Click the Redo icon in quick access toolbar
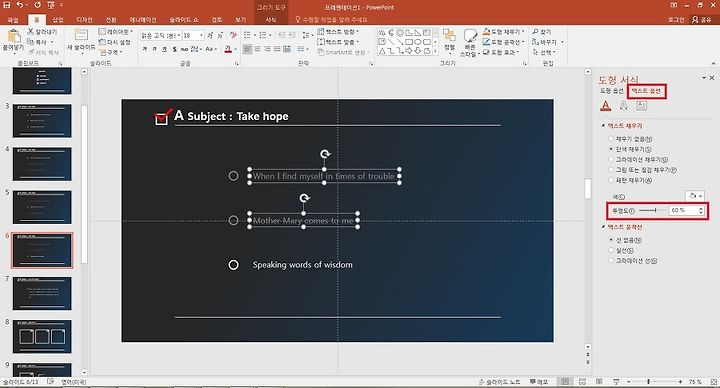The width and height of the screenshot is (720, 388). click(37, 5)
